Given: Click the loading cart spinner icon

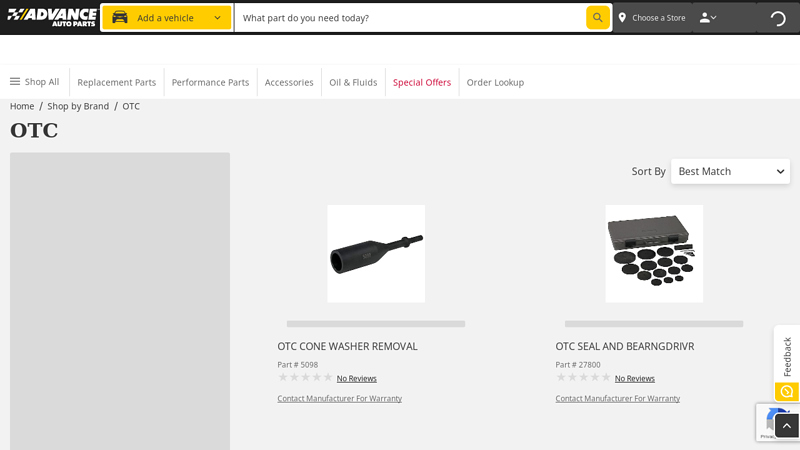Looking at the screenshot, I should [x=778, y=18].
